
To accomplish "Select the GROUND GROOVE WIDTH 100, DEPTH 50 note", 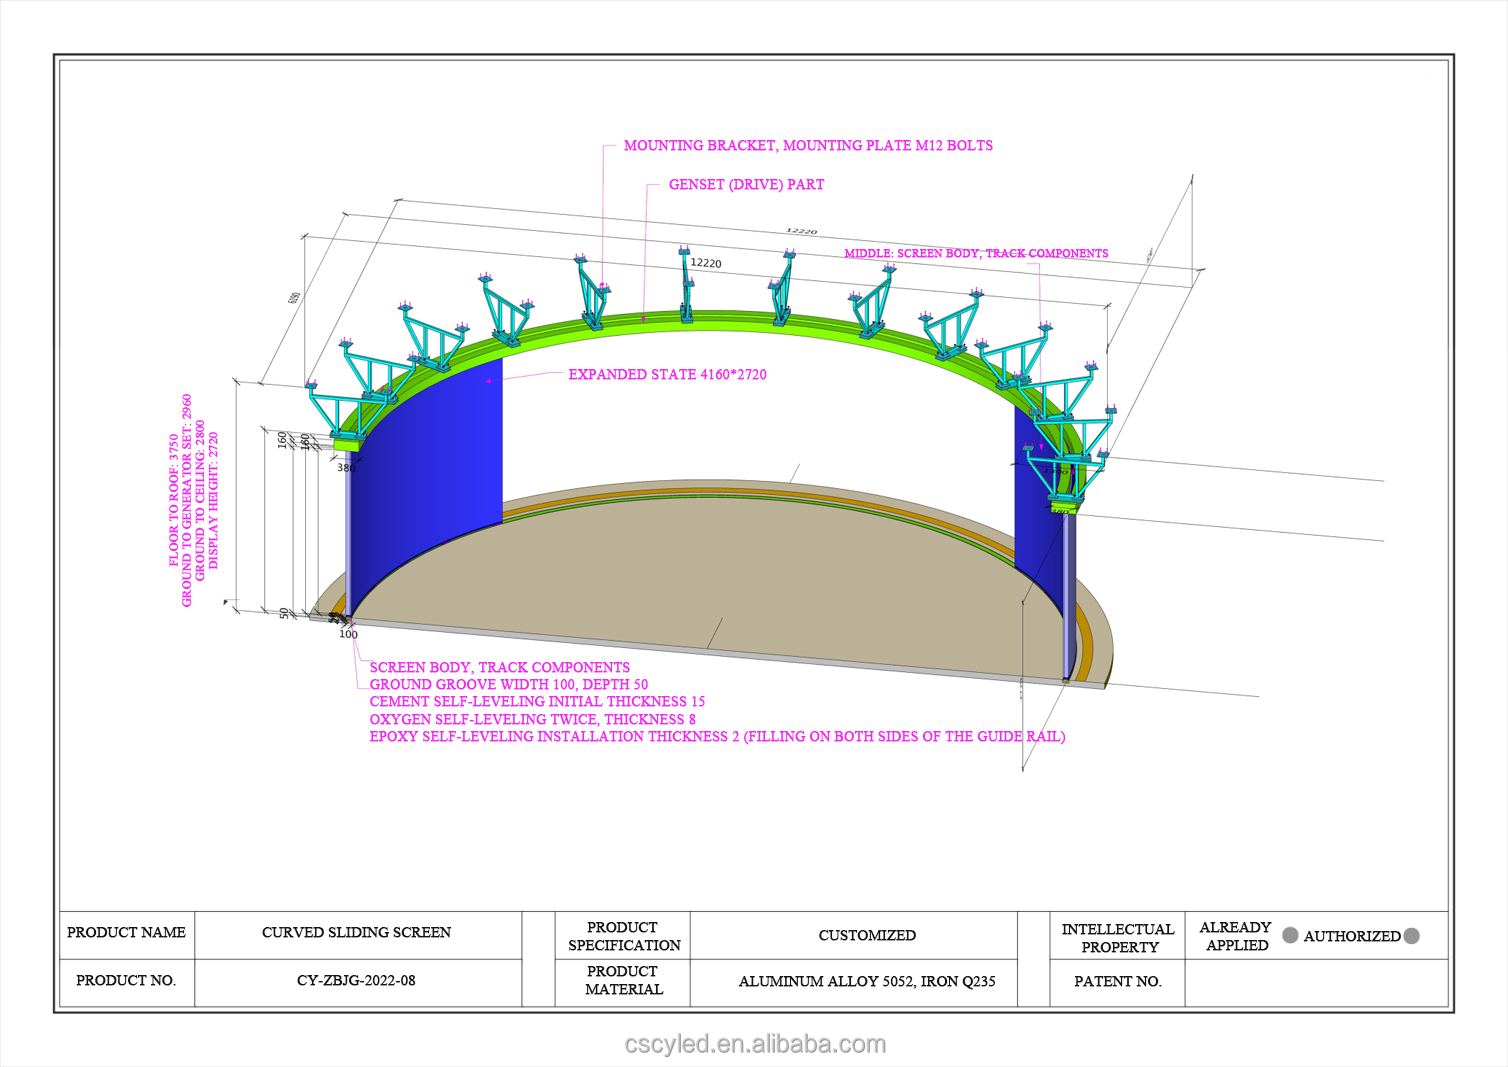I will (508, 685).
